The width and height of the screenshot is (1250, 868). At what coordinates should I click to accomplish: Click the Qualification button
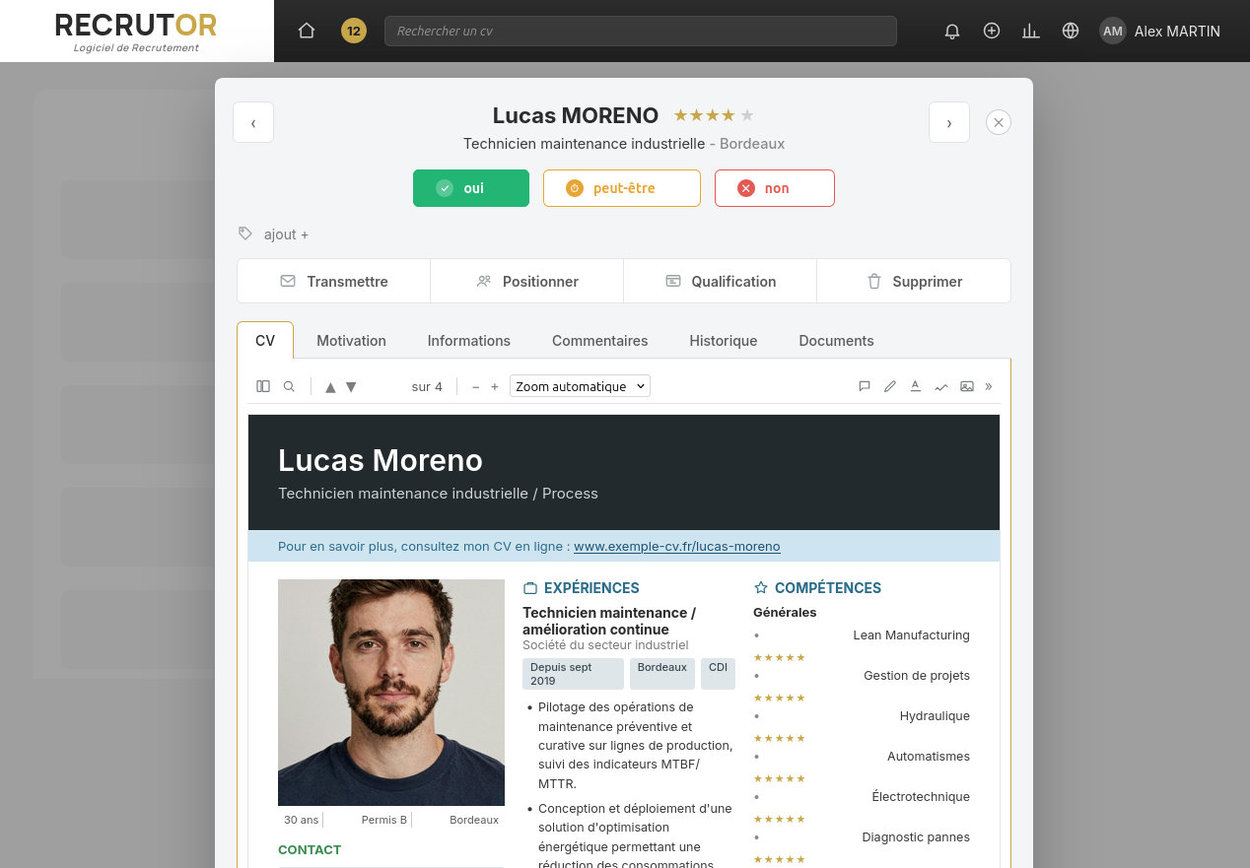pyautogui.click(x=720, y=281)
